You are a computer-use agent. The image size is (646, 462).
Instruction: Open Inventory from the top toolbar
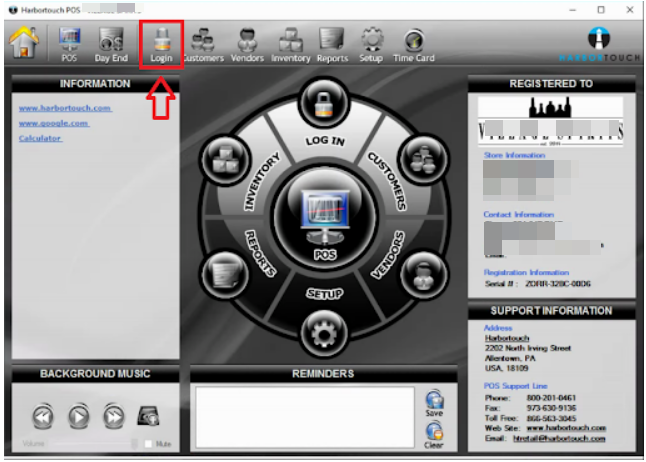click(x=290, y=45)
